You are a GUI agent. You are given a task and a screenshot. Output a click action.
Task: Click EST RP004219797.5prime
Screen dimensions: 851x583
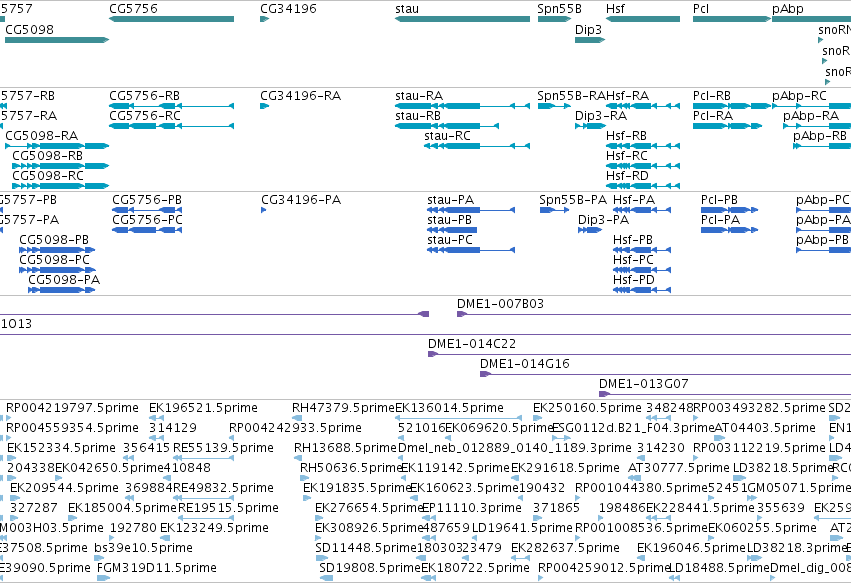pos(72,408)
